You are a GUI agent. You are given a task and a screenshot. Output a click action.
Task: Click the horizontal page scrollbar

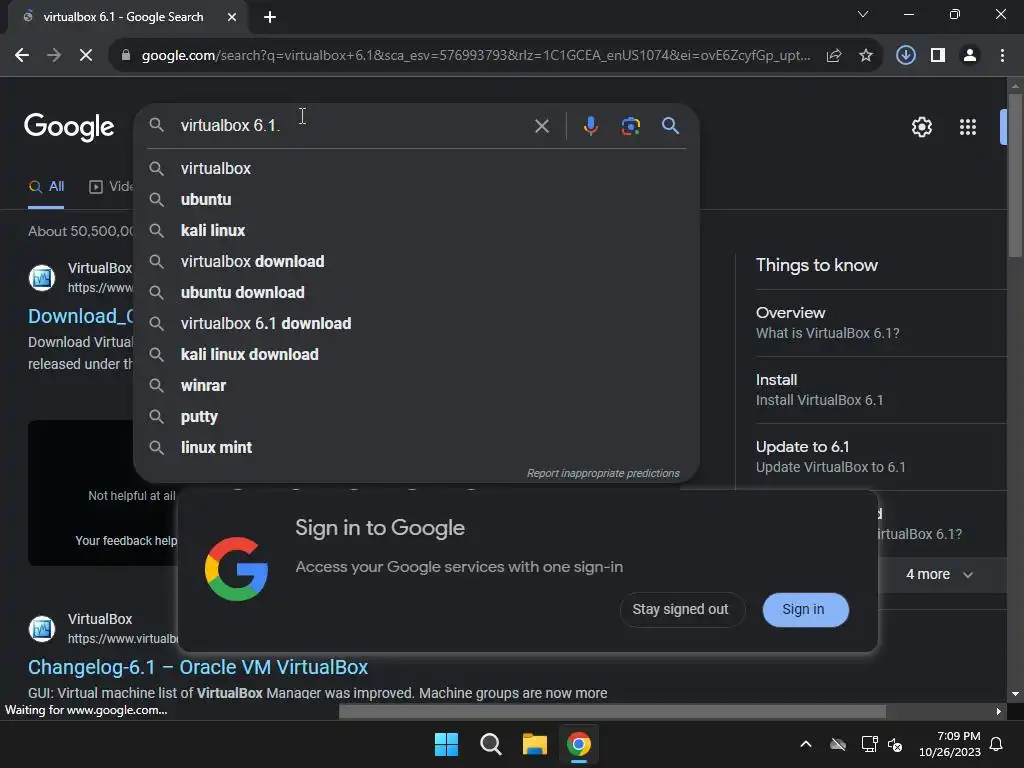point(612,712)
